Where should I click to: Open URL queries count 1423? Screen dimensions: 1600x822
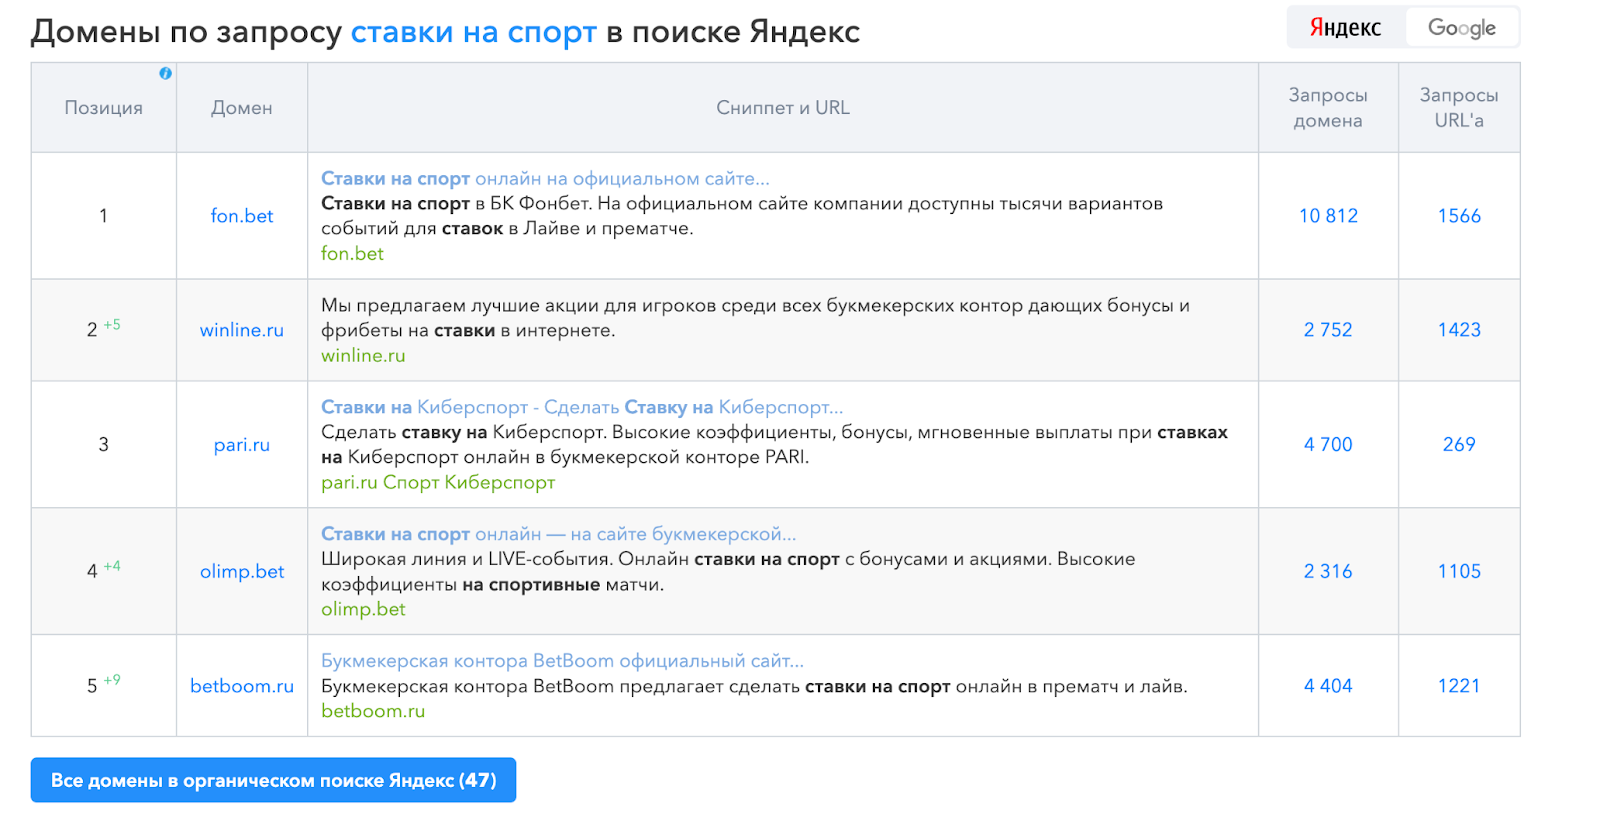[1459, 330]
